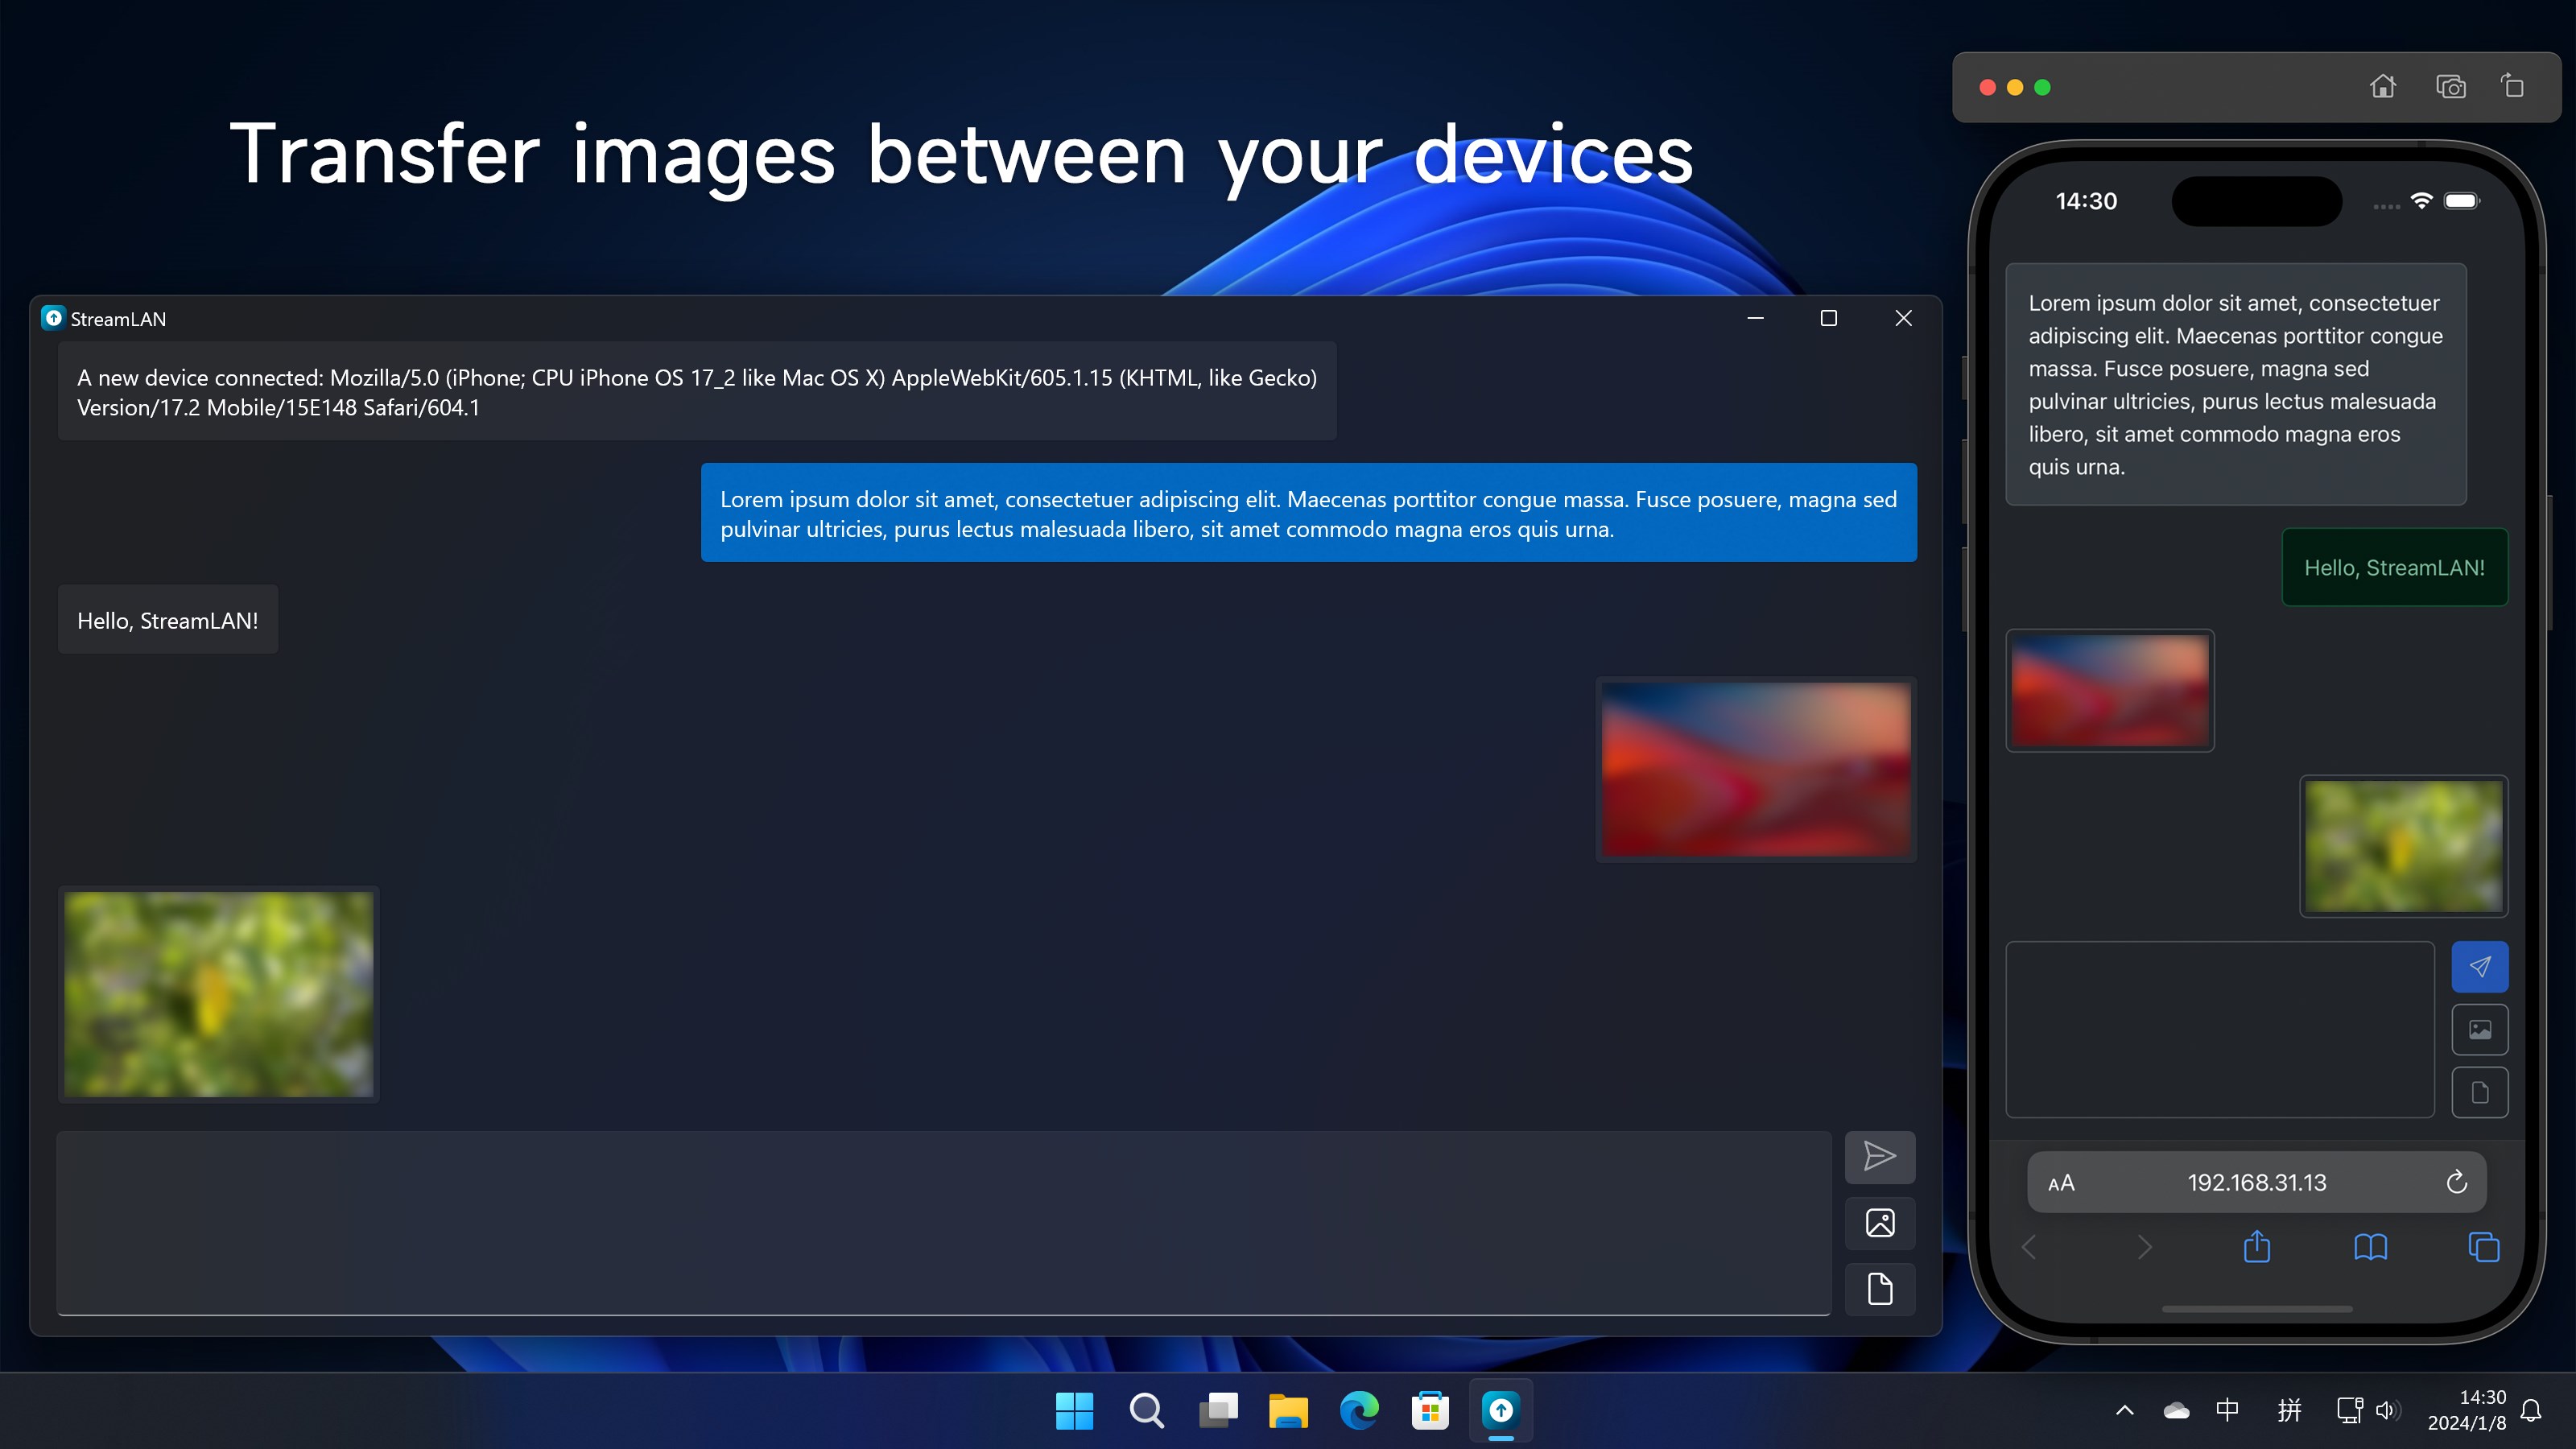Open the green flower image thumbnail in StreamLAN
The image size is (2576, 1449).
[219, 994]
